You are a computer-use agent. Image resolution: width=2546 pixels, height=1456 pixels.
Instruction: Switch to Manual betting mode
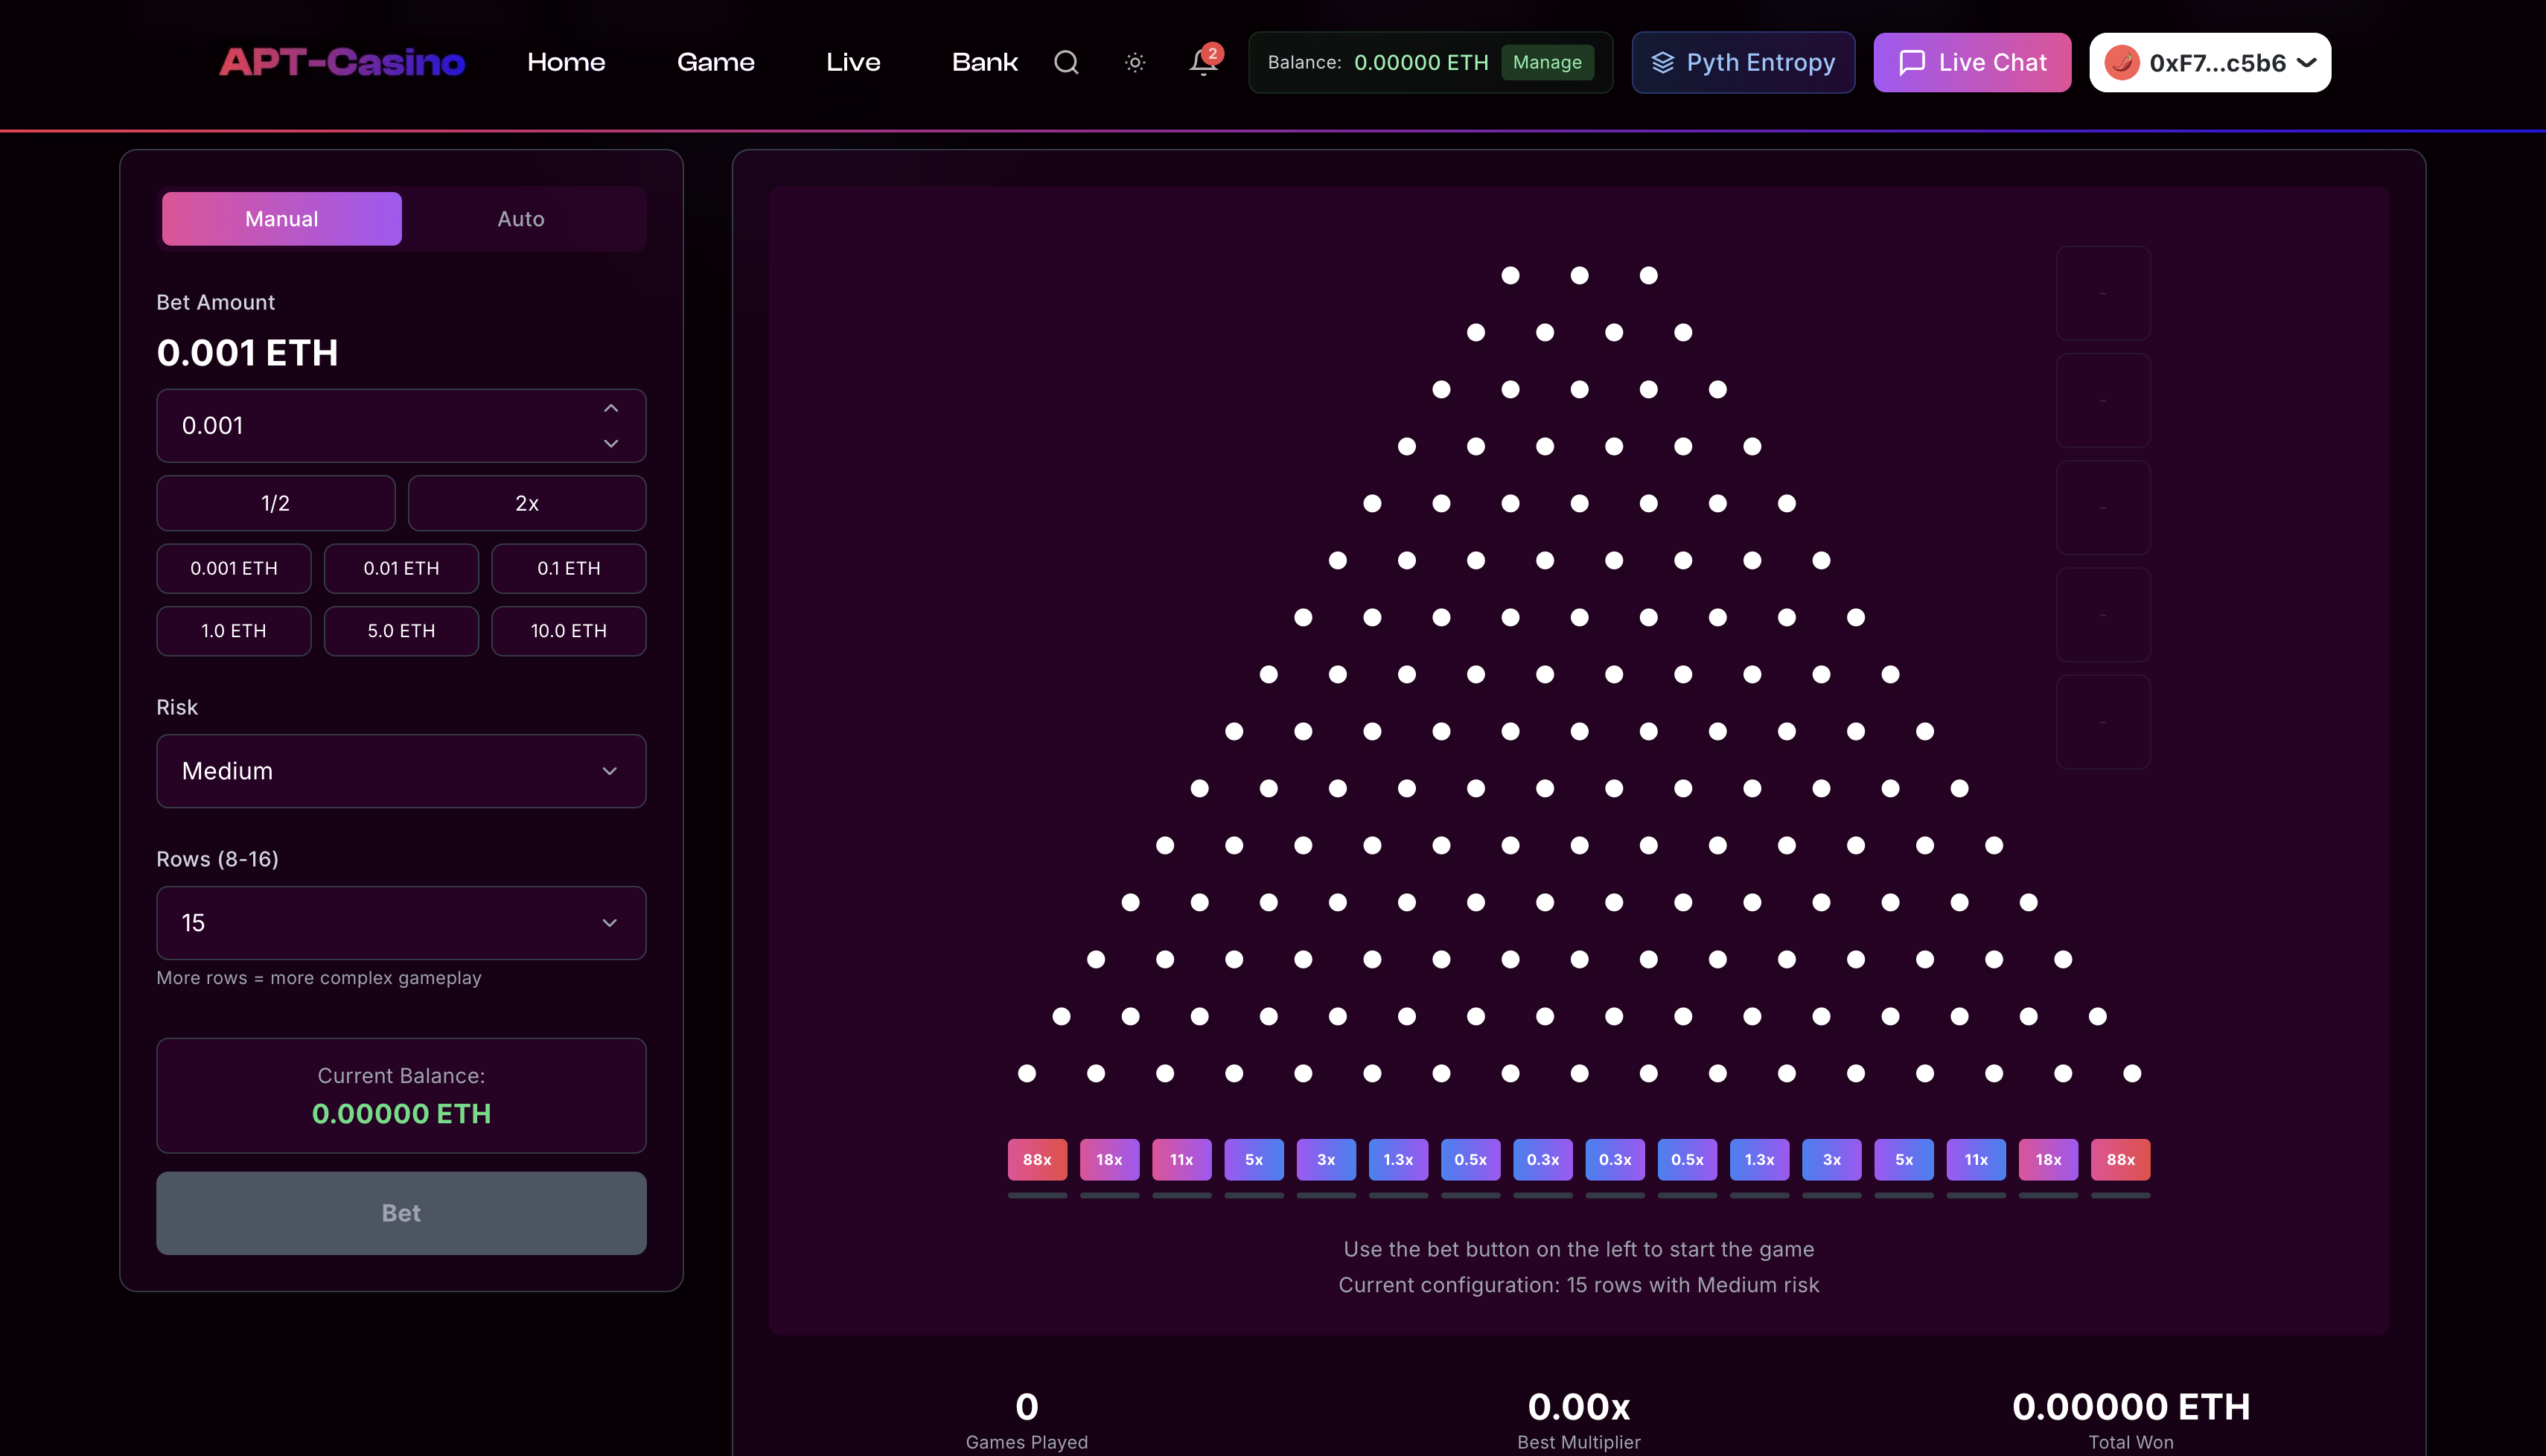[282, 218]
